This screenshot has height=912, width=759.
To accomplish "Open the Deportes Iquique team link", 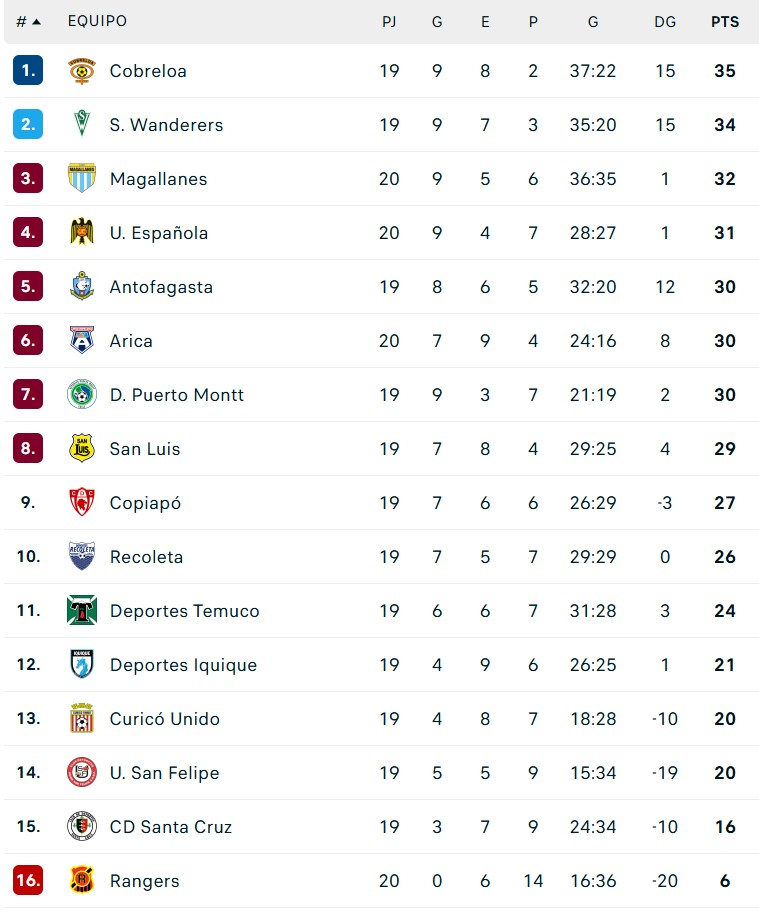I will click(183, 665).
